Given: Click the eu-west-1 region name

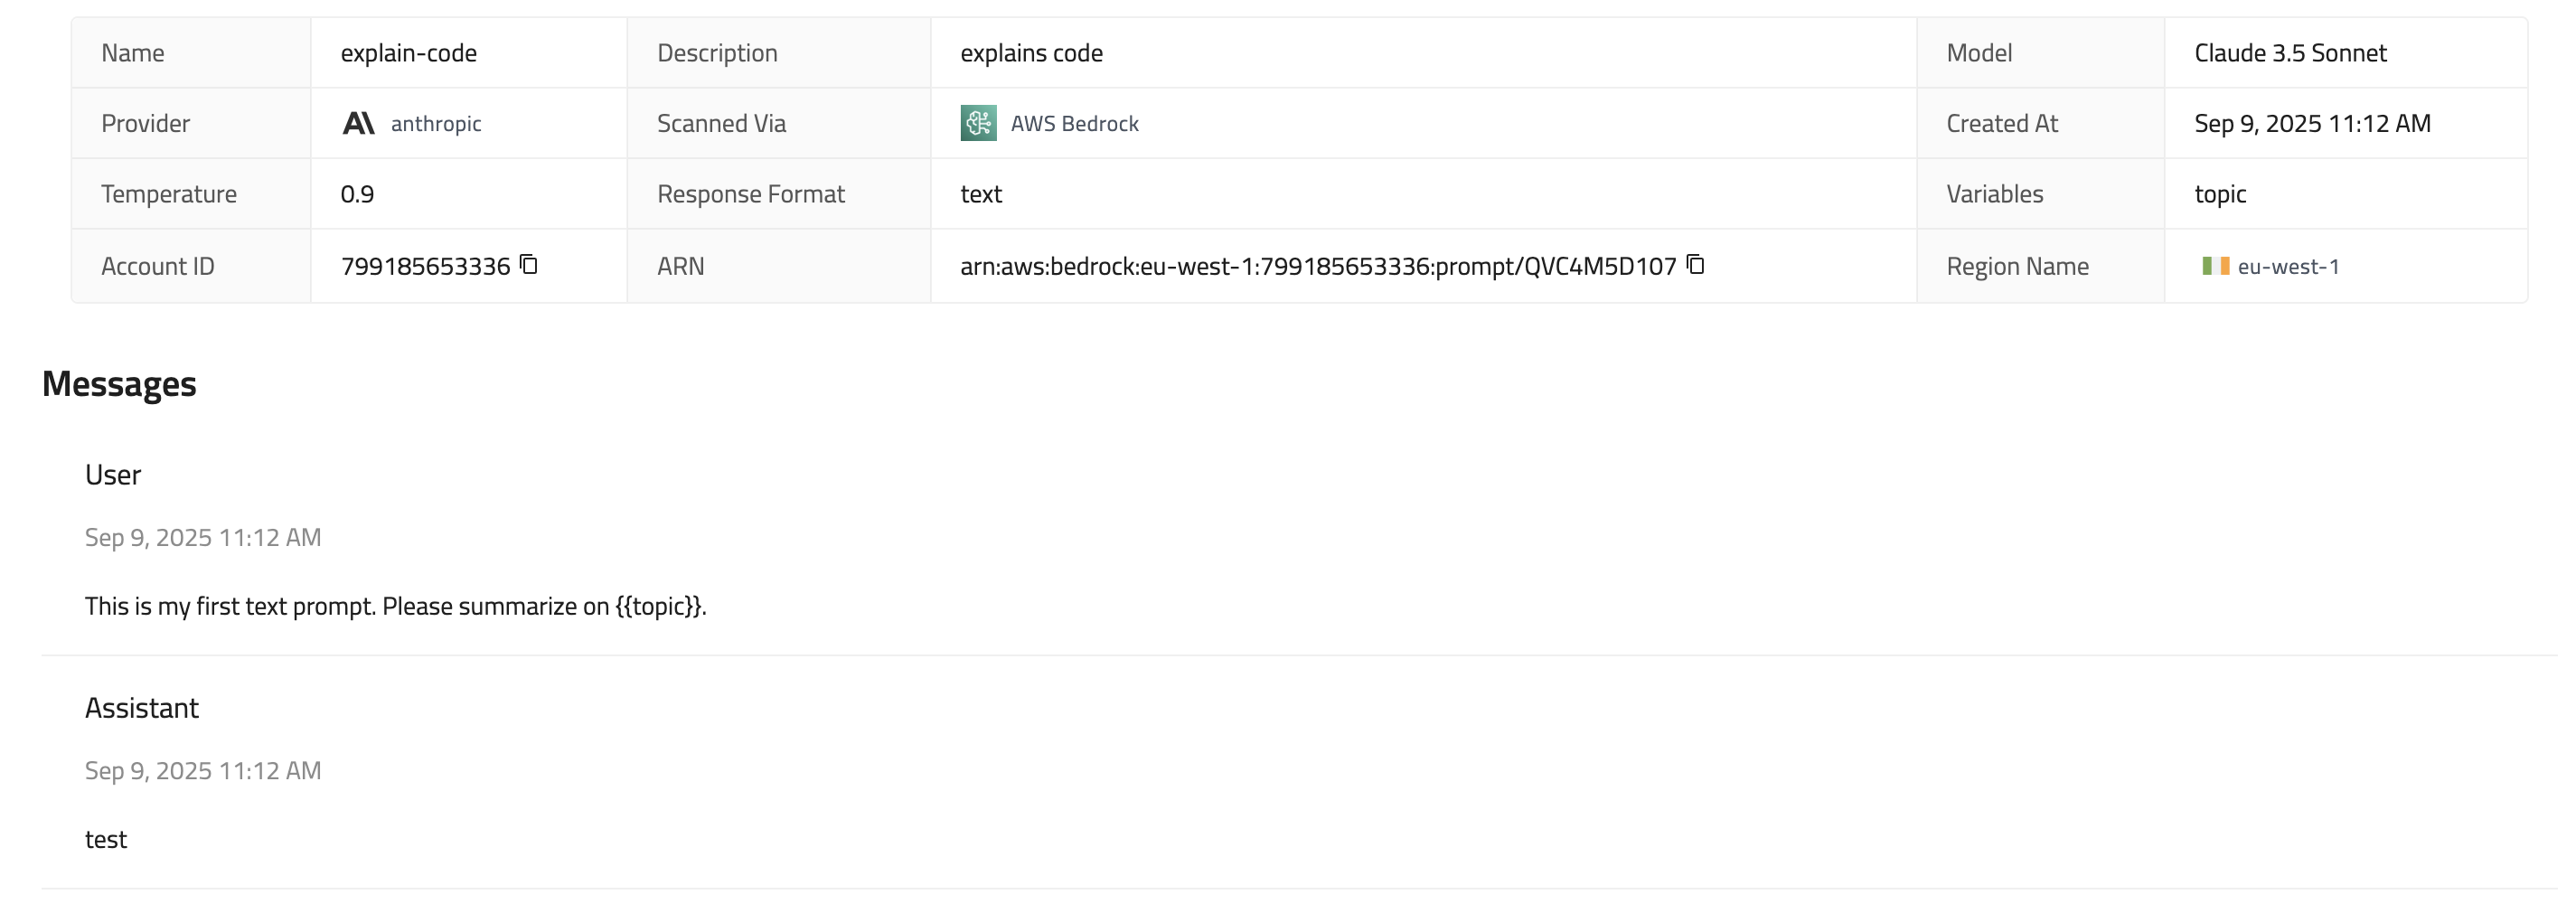Looking at the screenshot, I should coord(2288,267).
